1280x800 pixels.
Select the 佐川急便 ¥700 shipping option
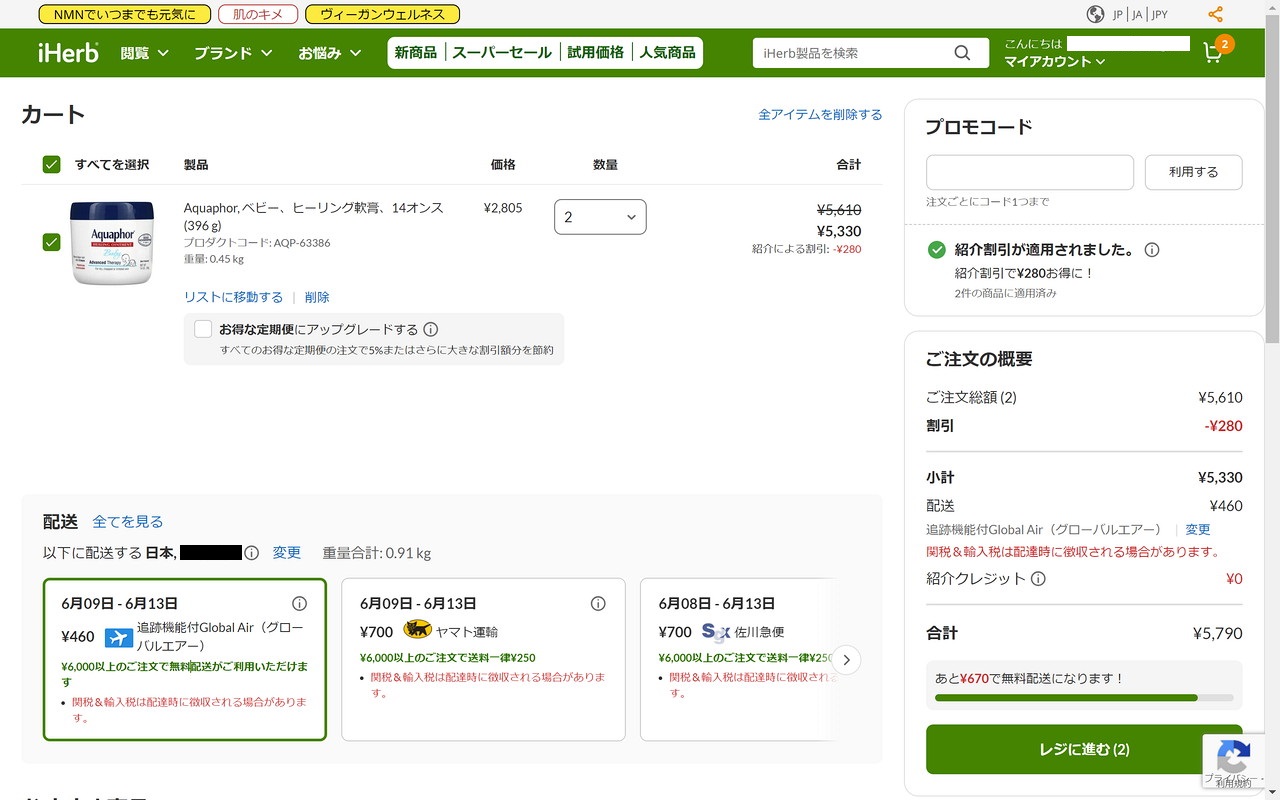[737, 660]
